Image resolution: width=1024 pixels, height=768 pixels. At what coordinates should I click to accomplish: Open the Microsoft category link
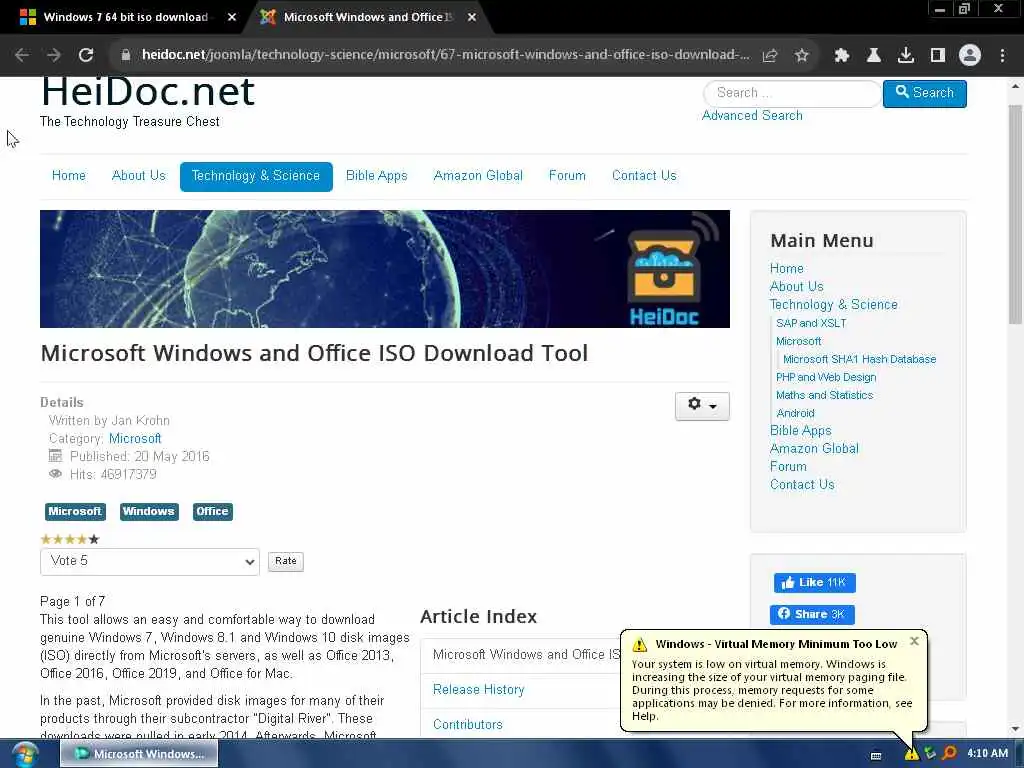(x=135, y=439)
